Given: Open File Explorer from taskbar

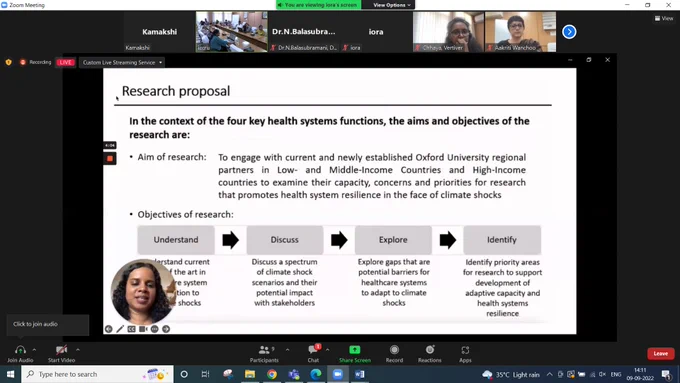Looking at the screenshot, I should (x=250, y=374).
